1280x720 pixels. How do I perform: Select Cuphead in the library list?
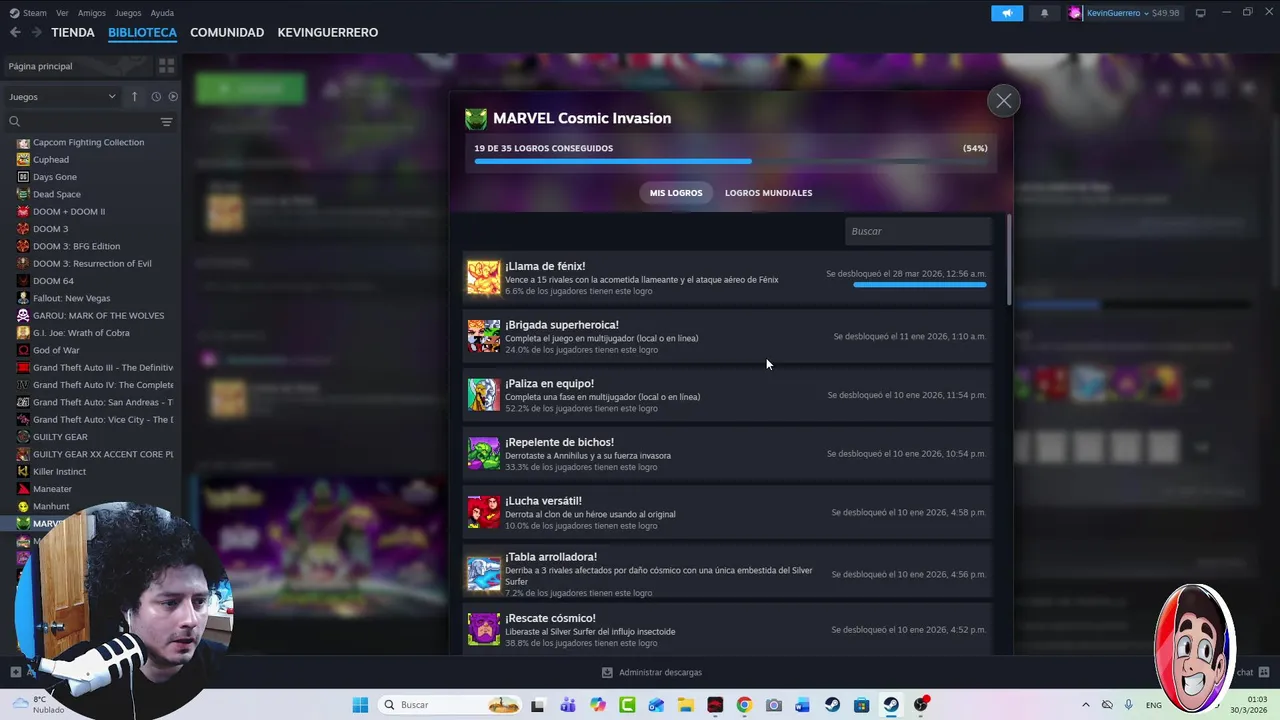coord(51,160)
